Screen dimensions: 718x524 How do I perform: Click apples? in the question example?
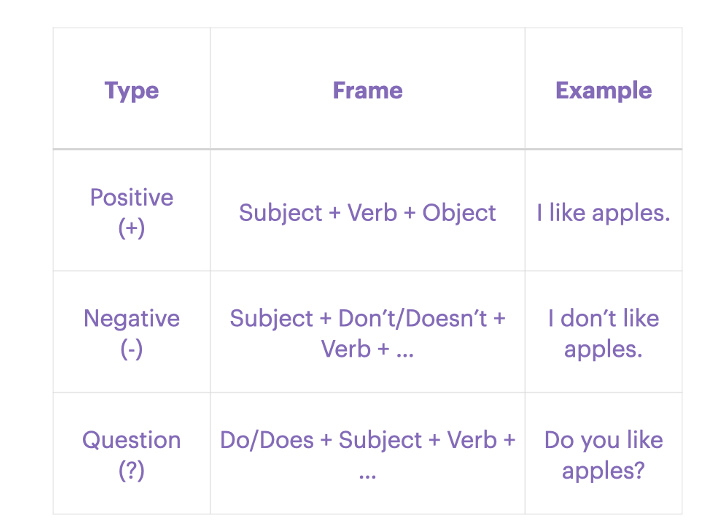[603, 470]
